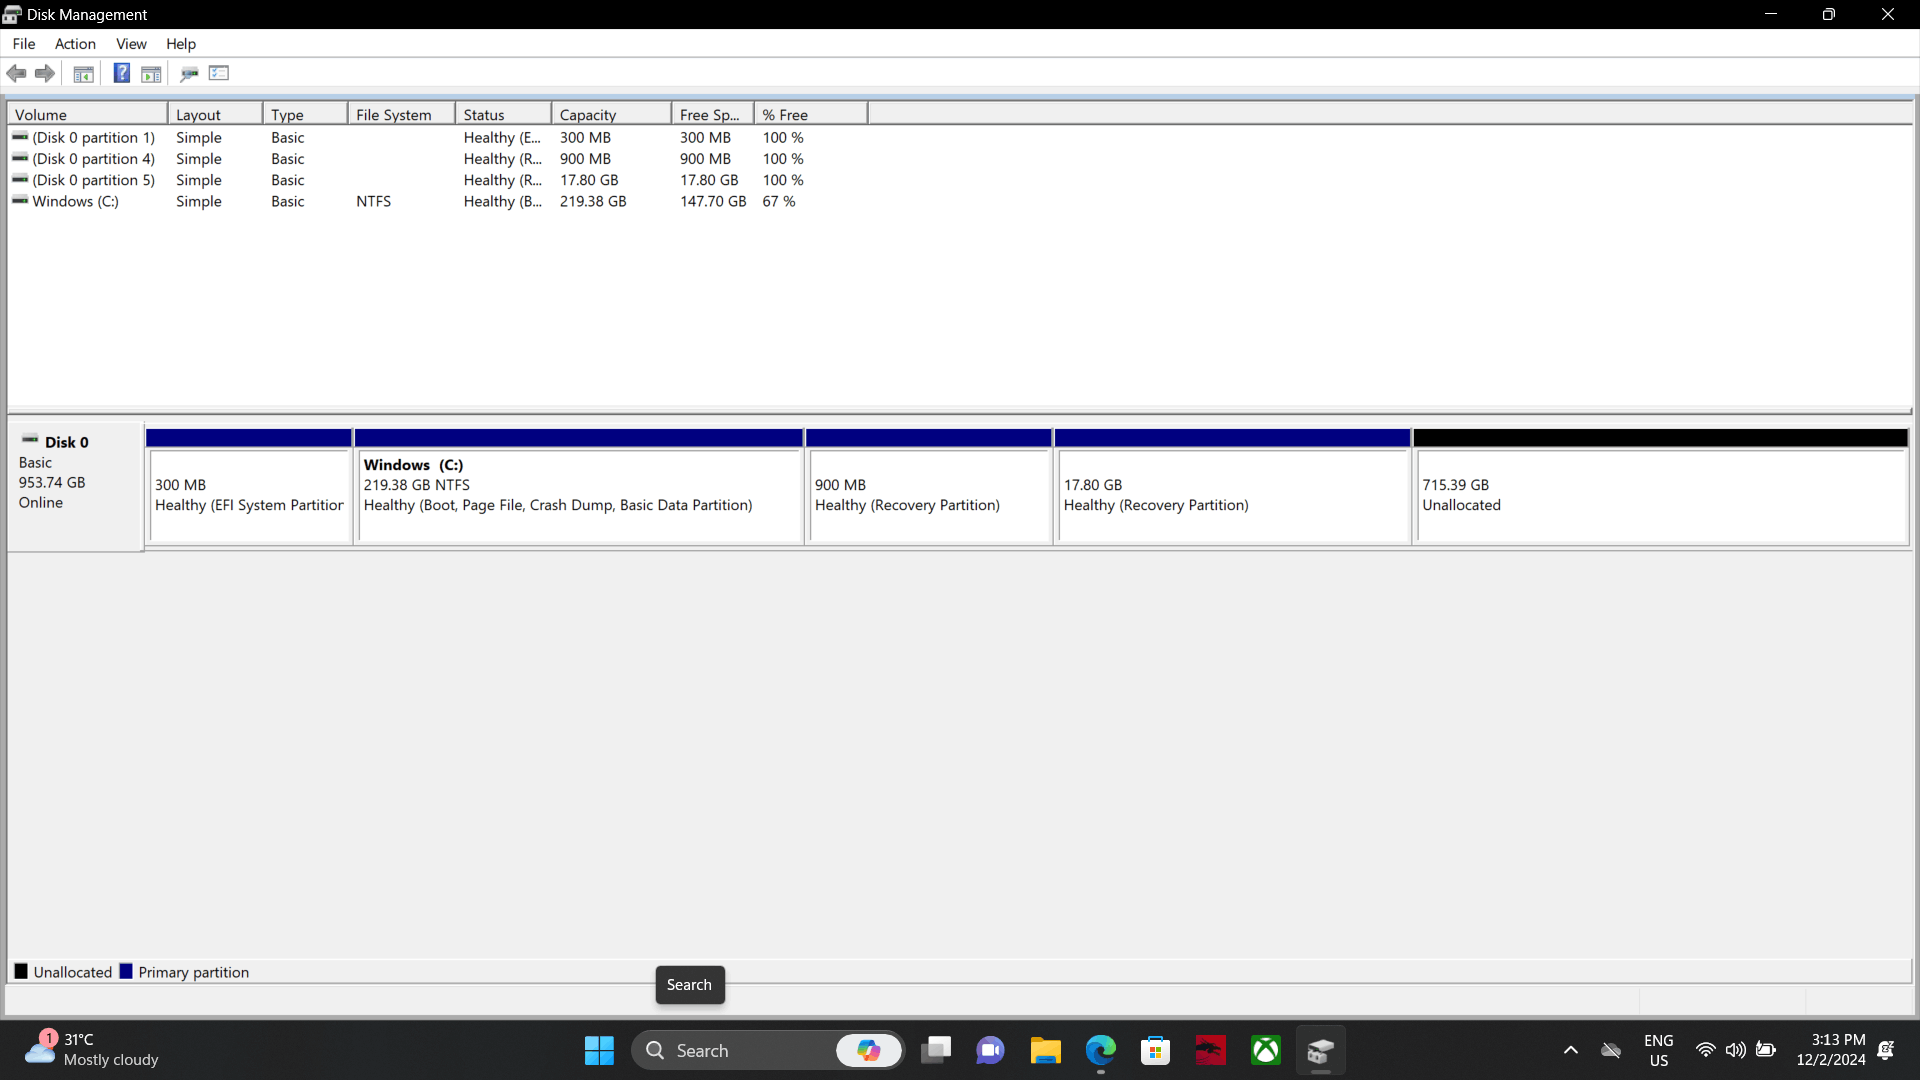Open the ENG US language switcher
This screenshot has width=1920, height=1080.
coord(1658,1050)
